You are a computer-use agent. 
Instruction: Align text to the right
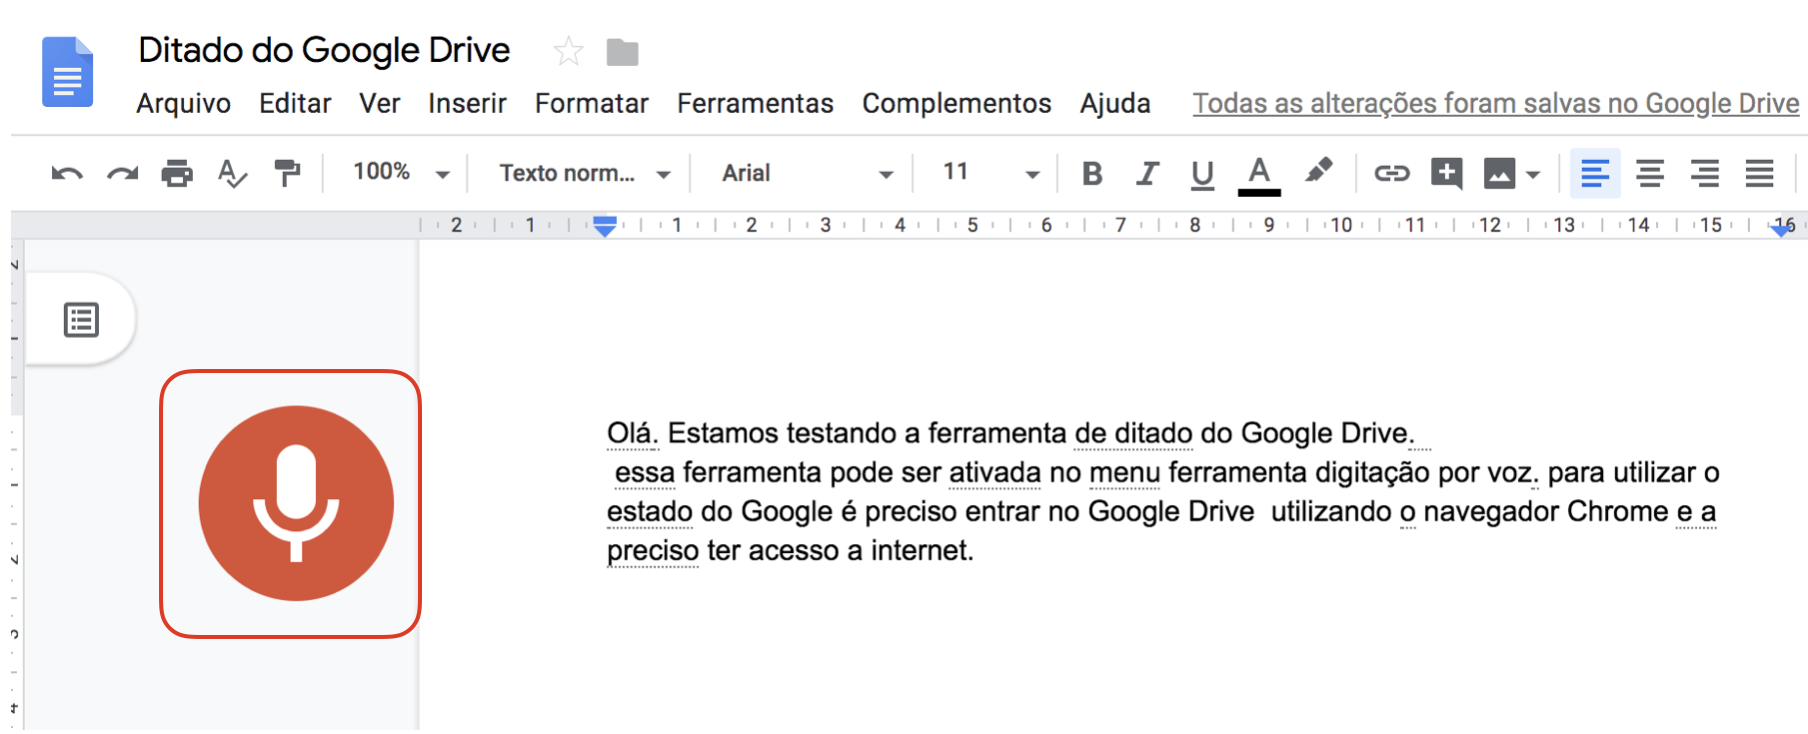[1705, 174]
